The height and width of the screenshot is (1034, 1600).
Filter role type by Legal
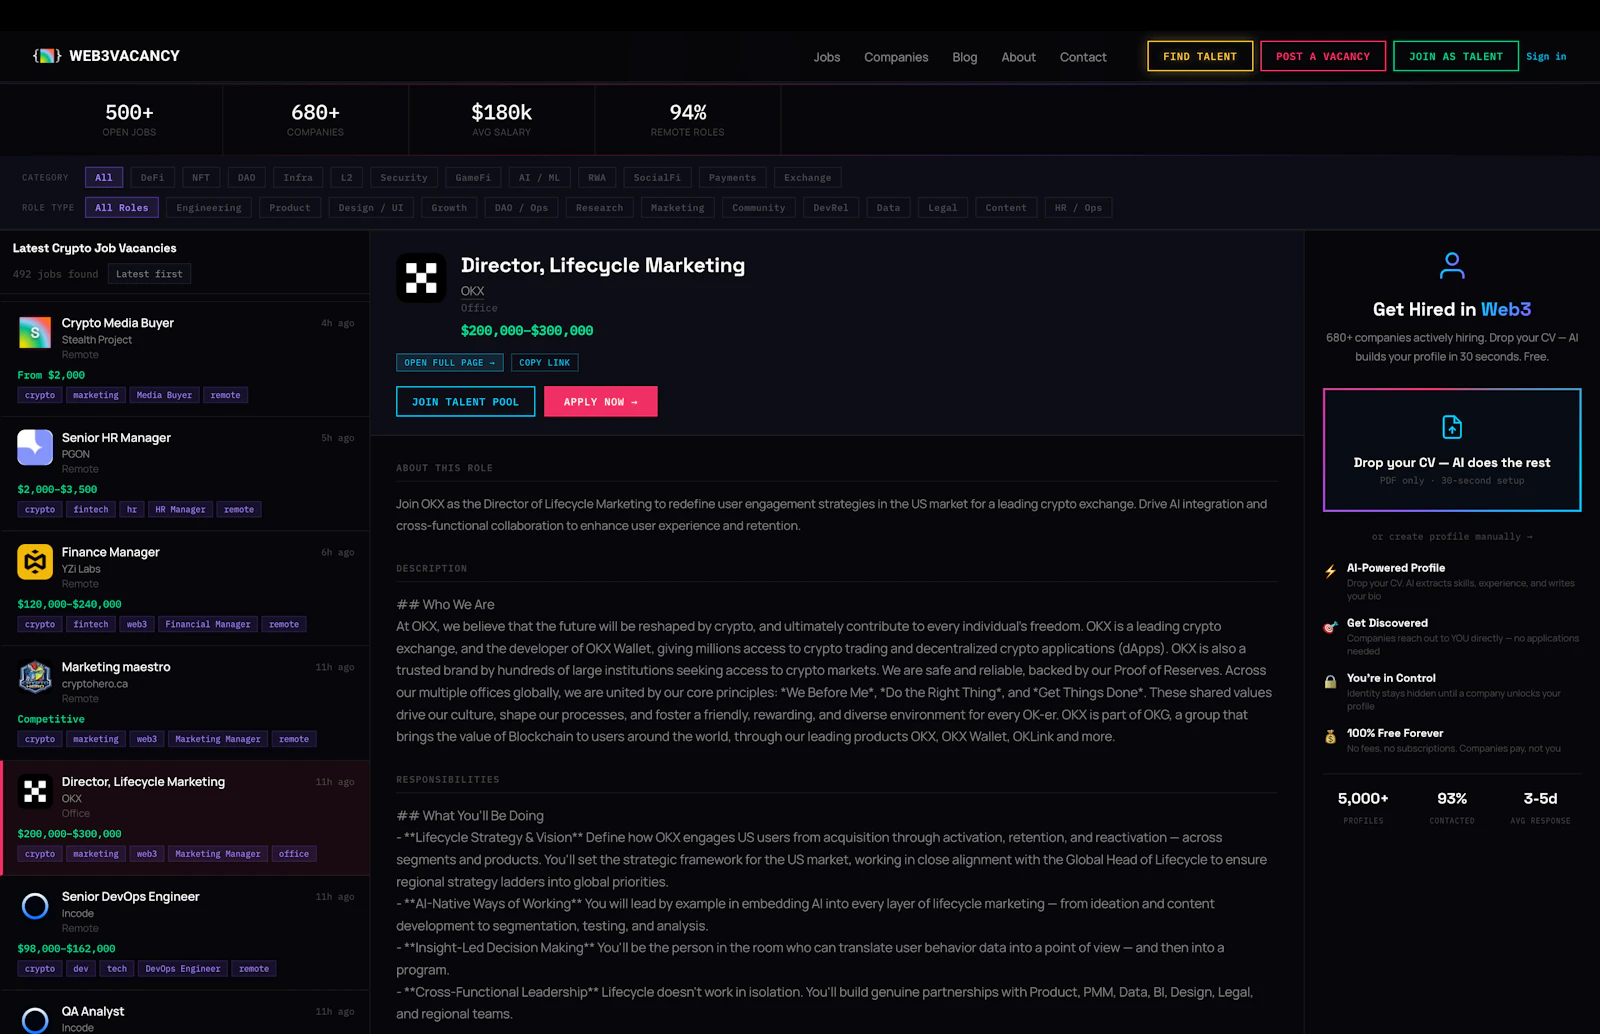(x=943, y=208)
